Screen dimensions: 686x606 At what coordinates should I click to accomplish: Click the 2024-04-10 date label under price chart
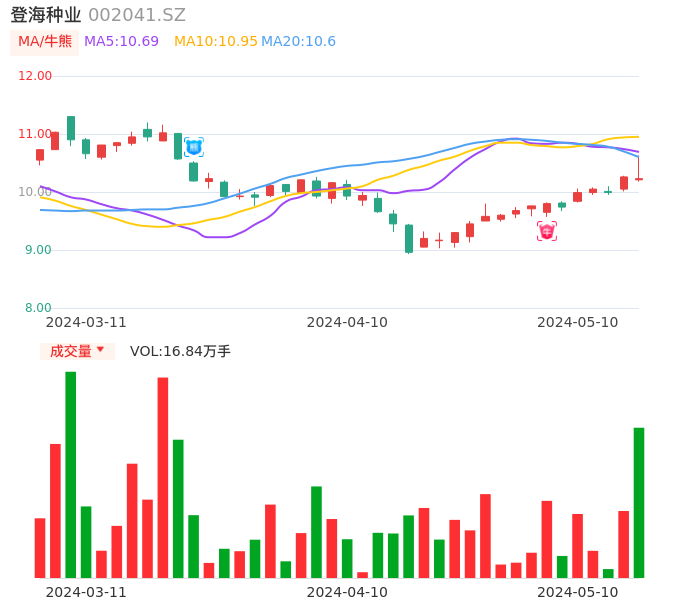coord(347,322)
